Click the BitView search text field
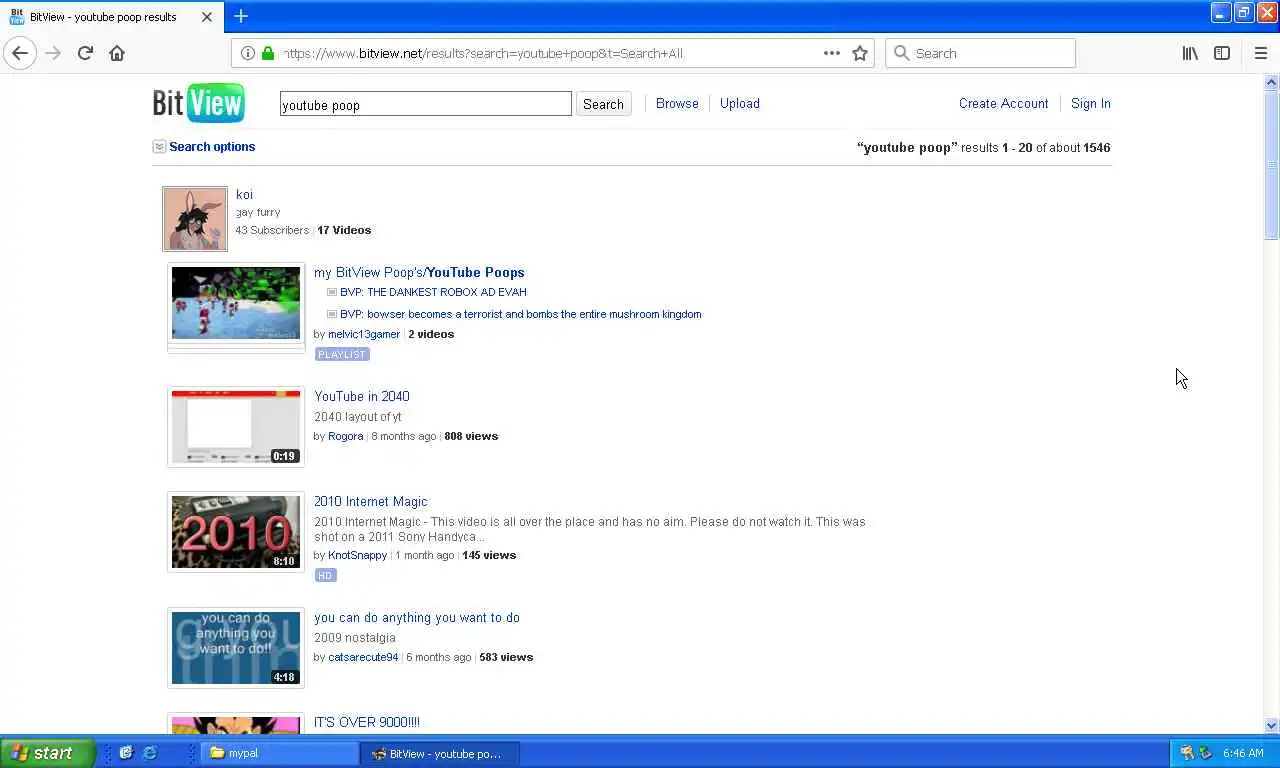Viewport: 1280px width, 768px height. pyautogui.click(x=425, y=104)
